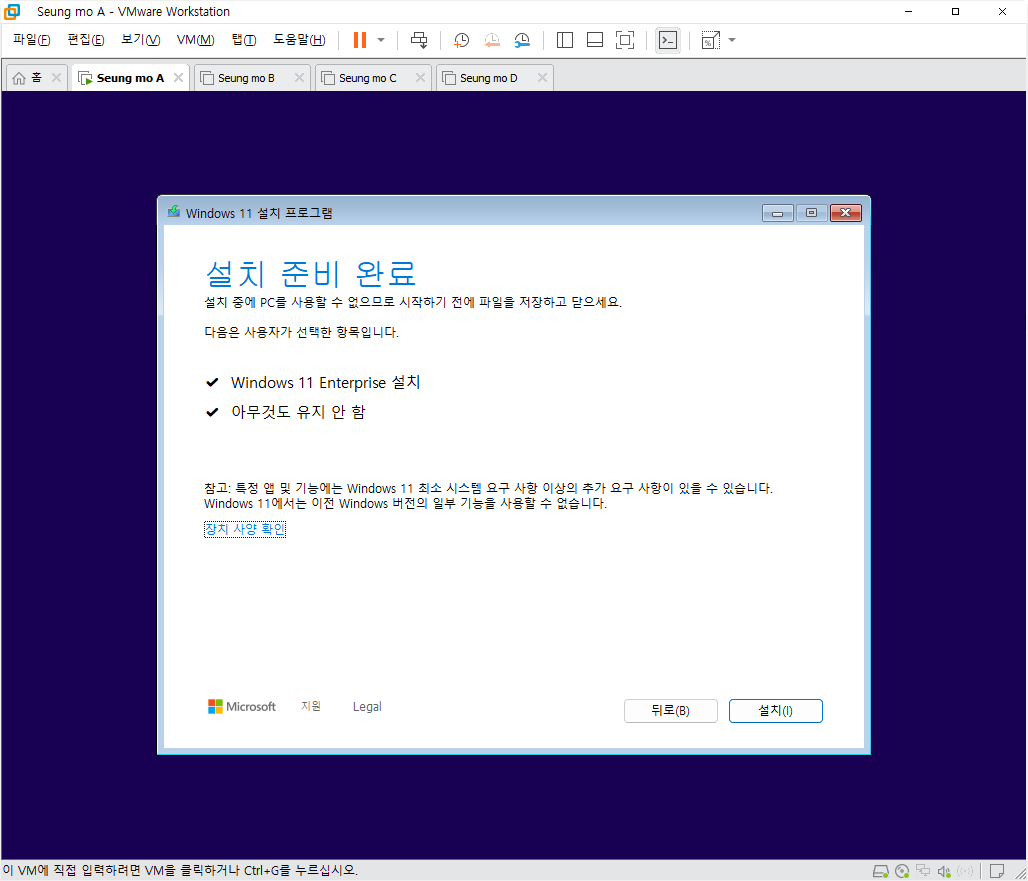Toggle the library sidebar view icon
The width and height of the screenshot is (1028, 881).
tap(564, 41)
